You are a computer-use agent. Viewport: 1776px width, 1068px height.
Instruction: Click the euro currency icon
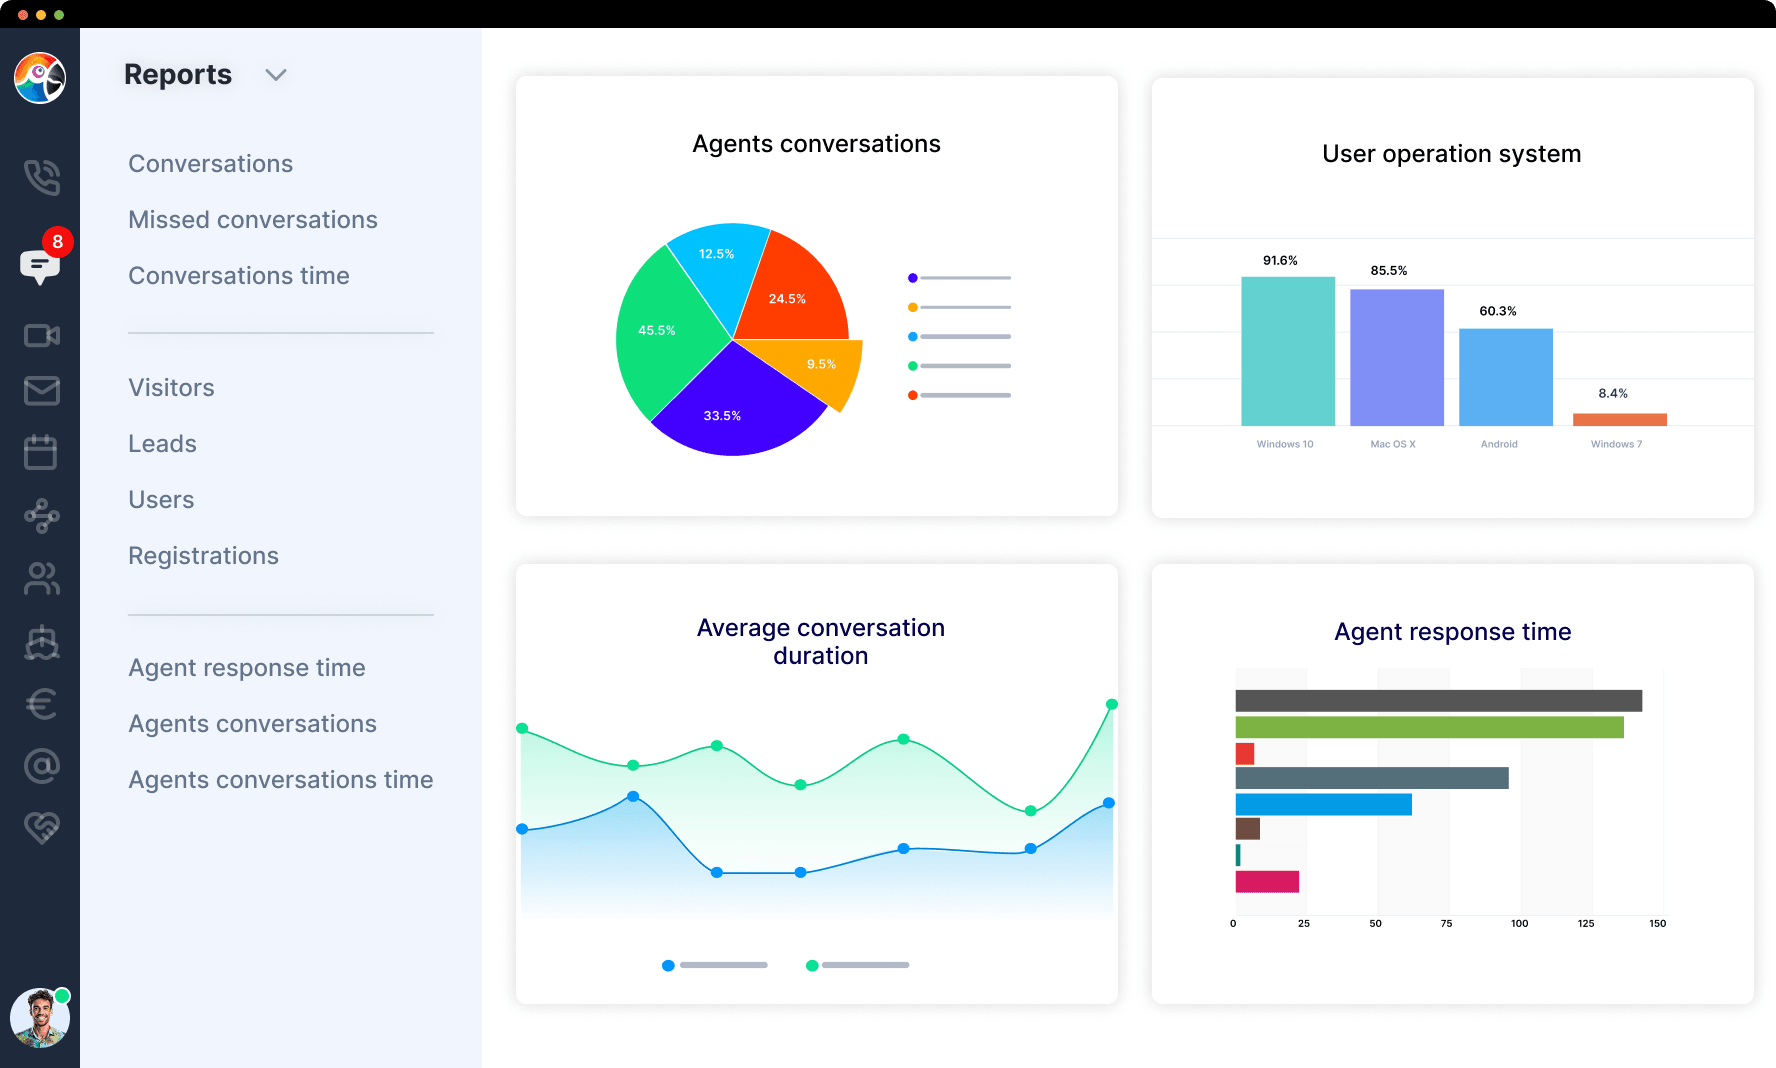41,704
